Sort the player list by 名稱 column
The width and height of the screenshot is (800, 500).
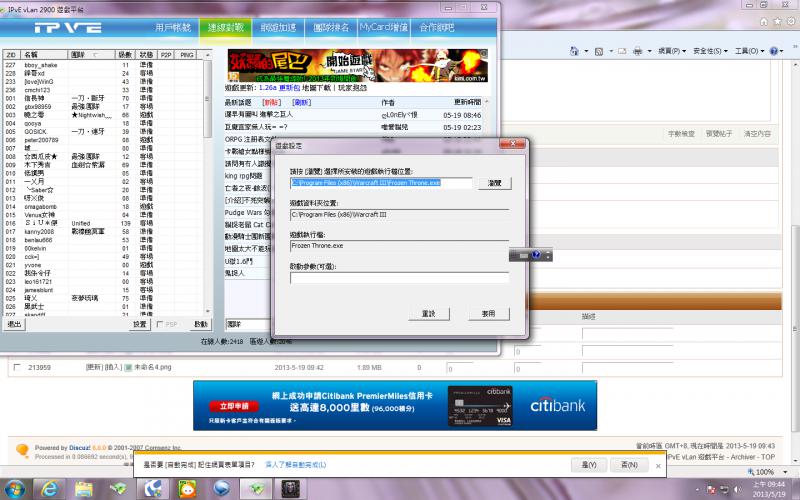pyautogui.click(x=45, y=55)
